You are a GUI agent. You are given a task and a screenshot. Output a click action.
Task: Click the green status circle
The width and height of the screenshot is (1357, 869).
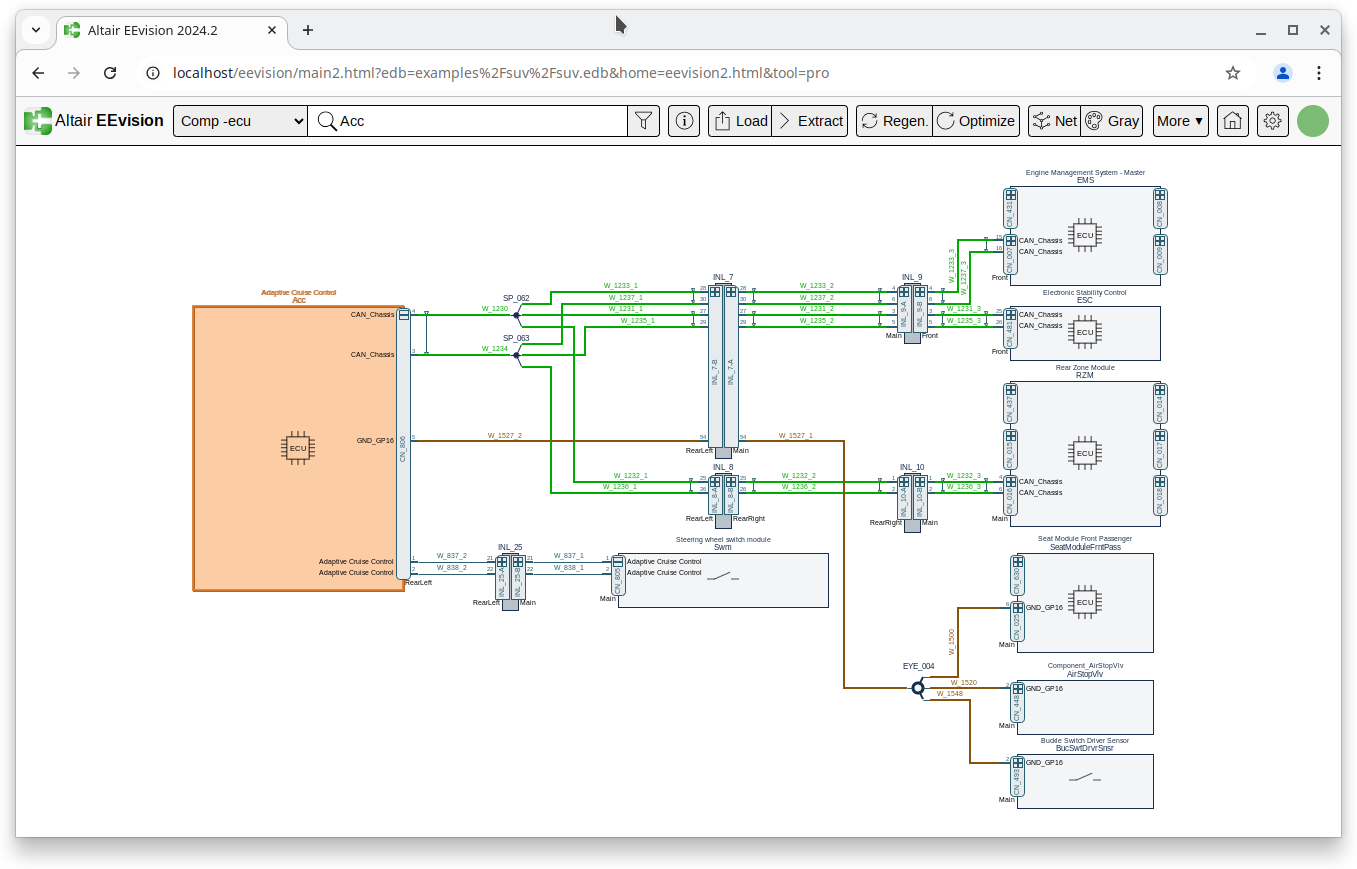1312,121
